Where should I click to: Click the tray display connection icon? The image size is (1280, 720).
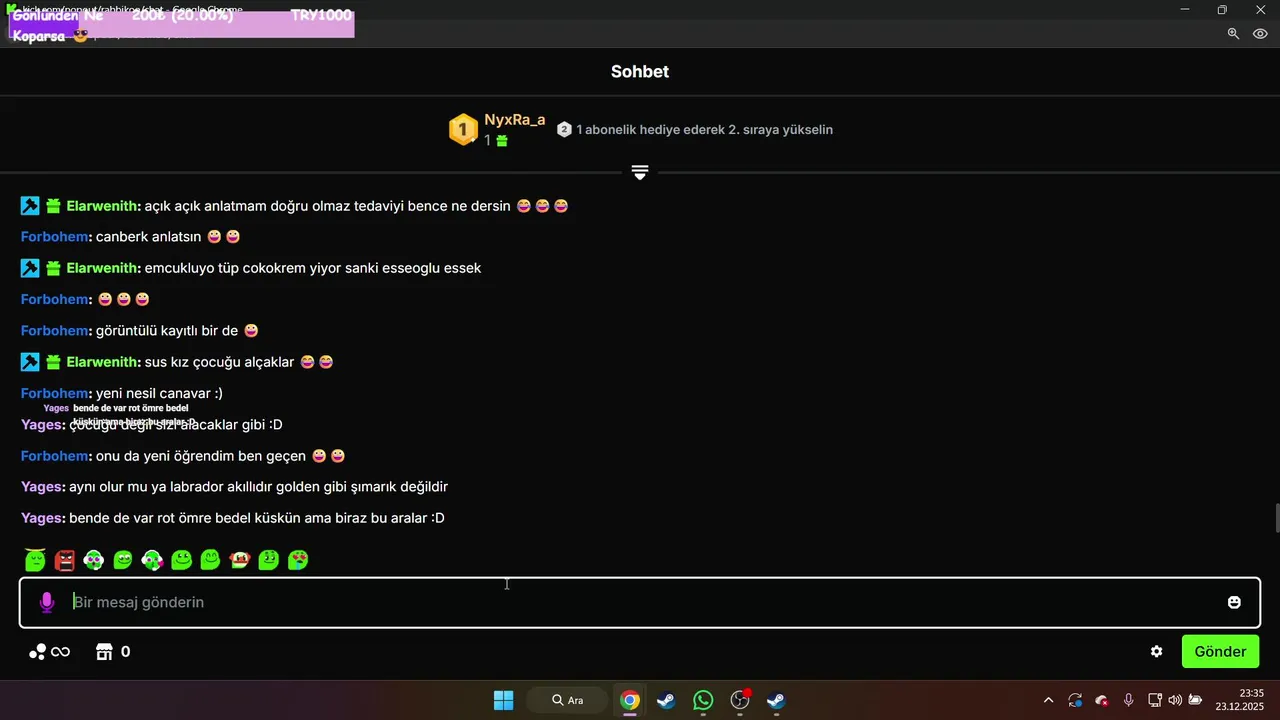(1154, 700)
